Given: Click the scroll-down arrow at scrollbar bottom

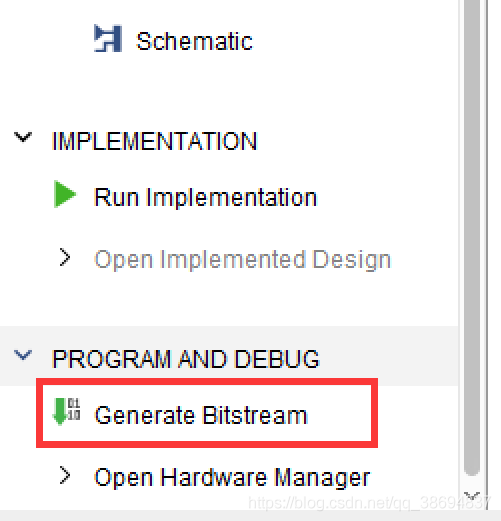Looking at the screenshot, I should [472, 496].
